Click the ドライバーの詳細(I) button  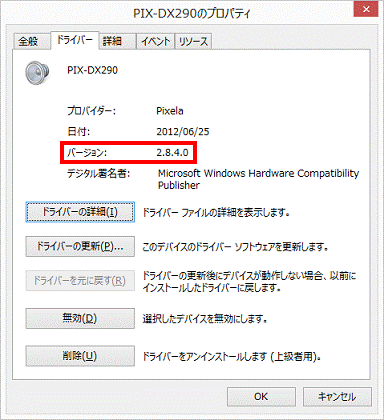click(x=80, y=212)
